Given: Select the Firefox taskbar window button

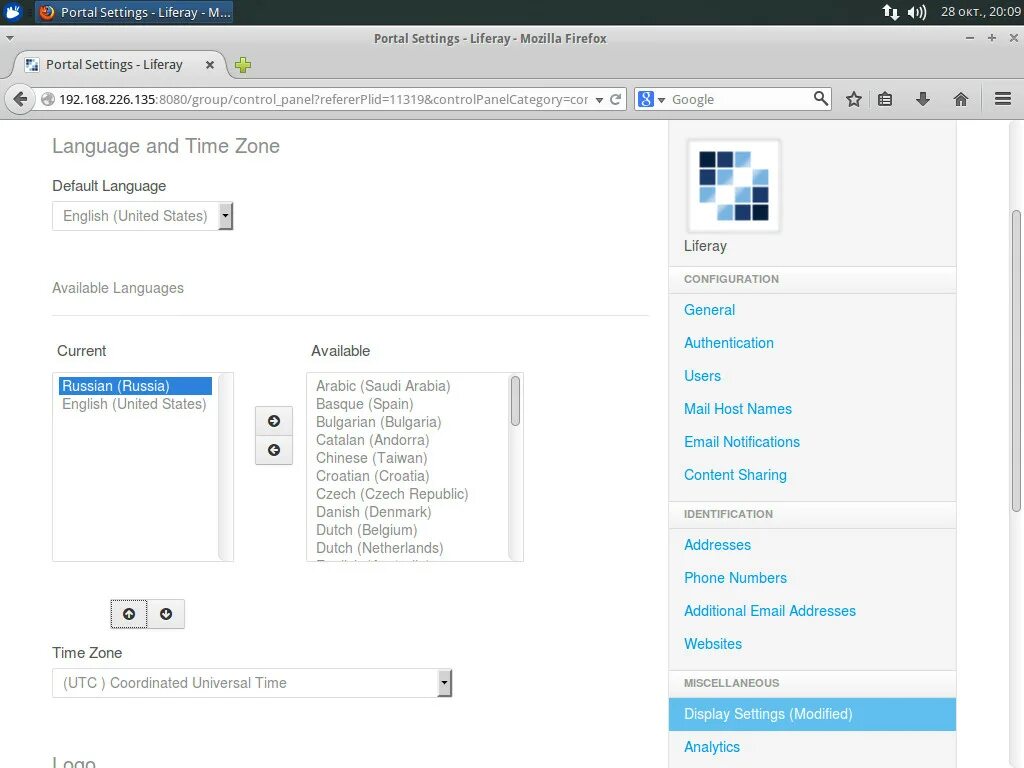Looking at the screenshot, I should pos(135,12).
